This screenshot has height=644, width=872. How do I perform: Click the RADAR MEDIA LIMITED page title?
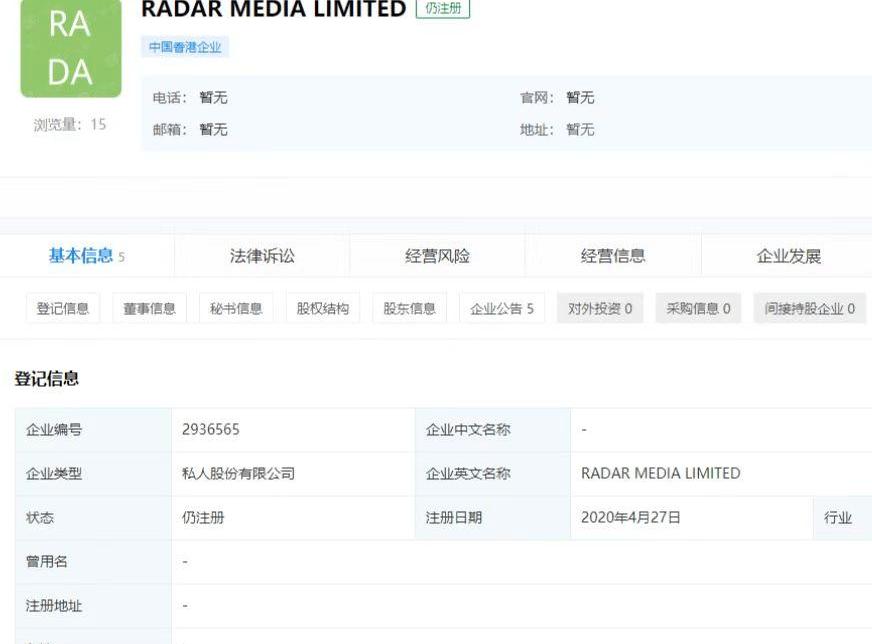pos(274,10)
